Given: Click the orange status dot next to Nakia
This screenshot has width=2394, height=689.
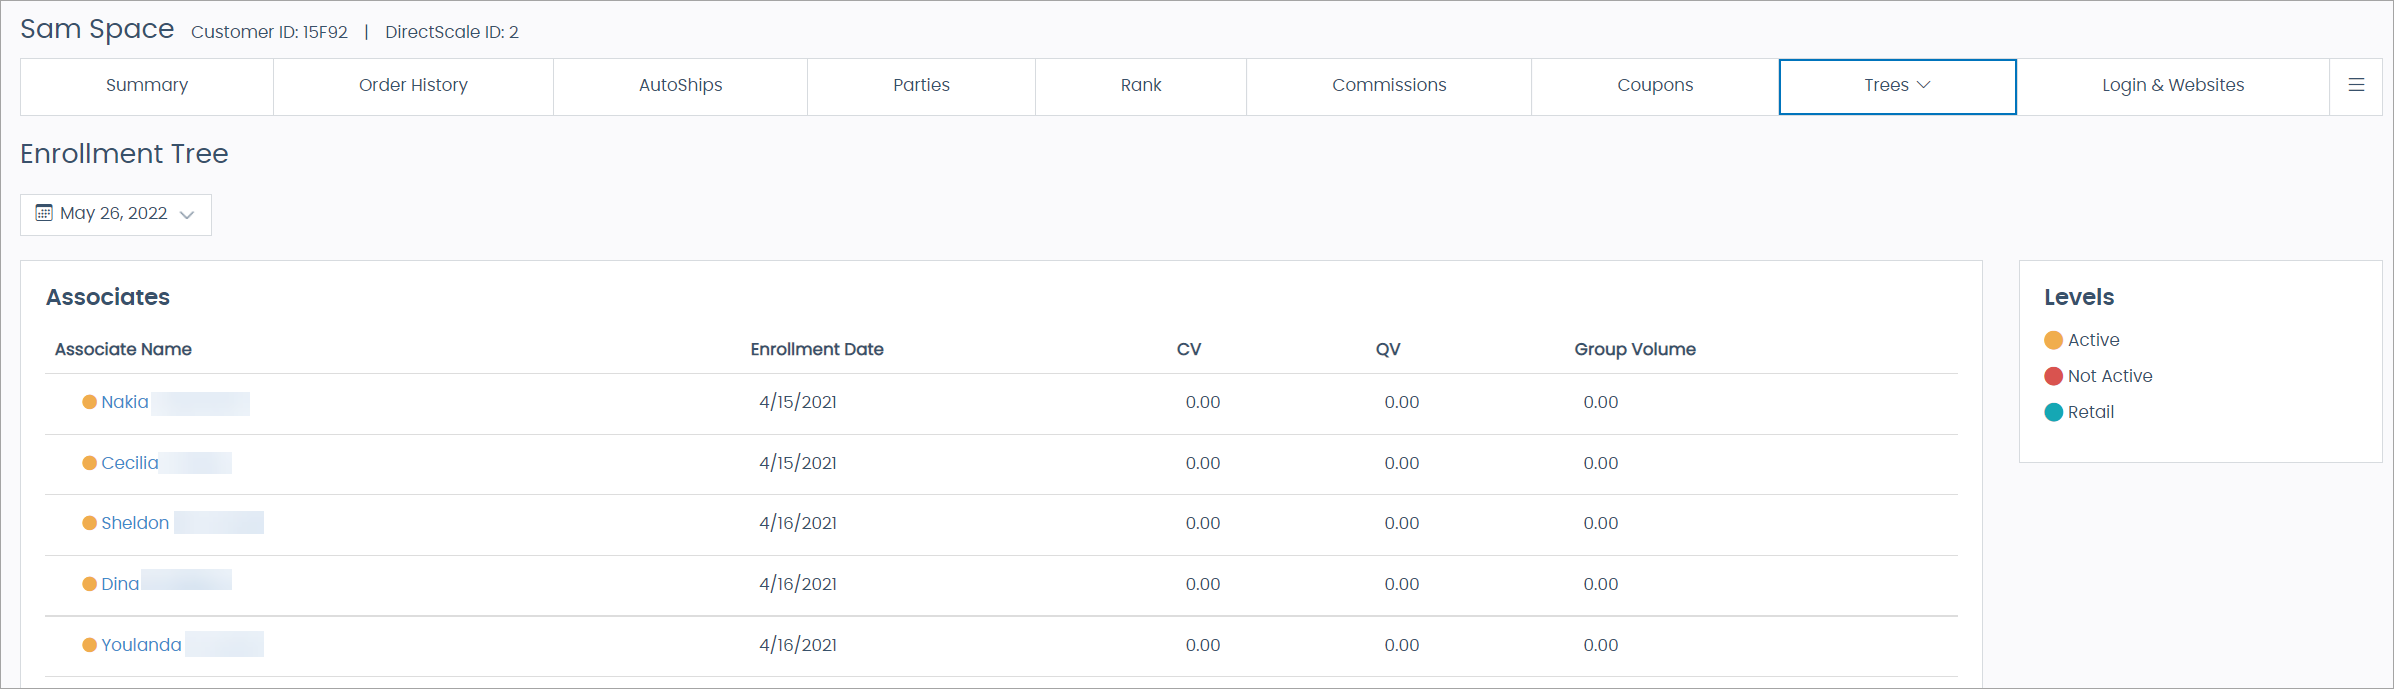Looking at the screenshot, I should (x=89, y=402).
